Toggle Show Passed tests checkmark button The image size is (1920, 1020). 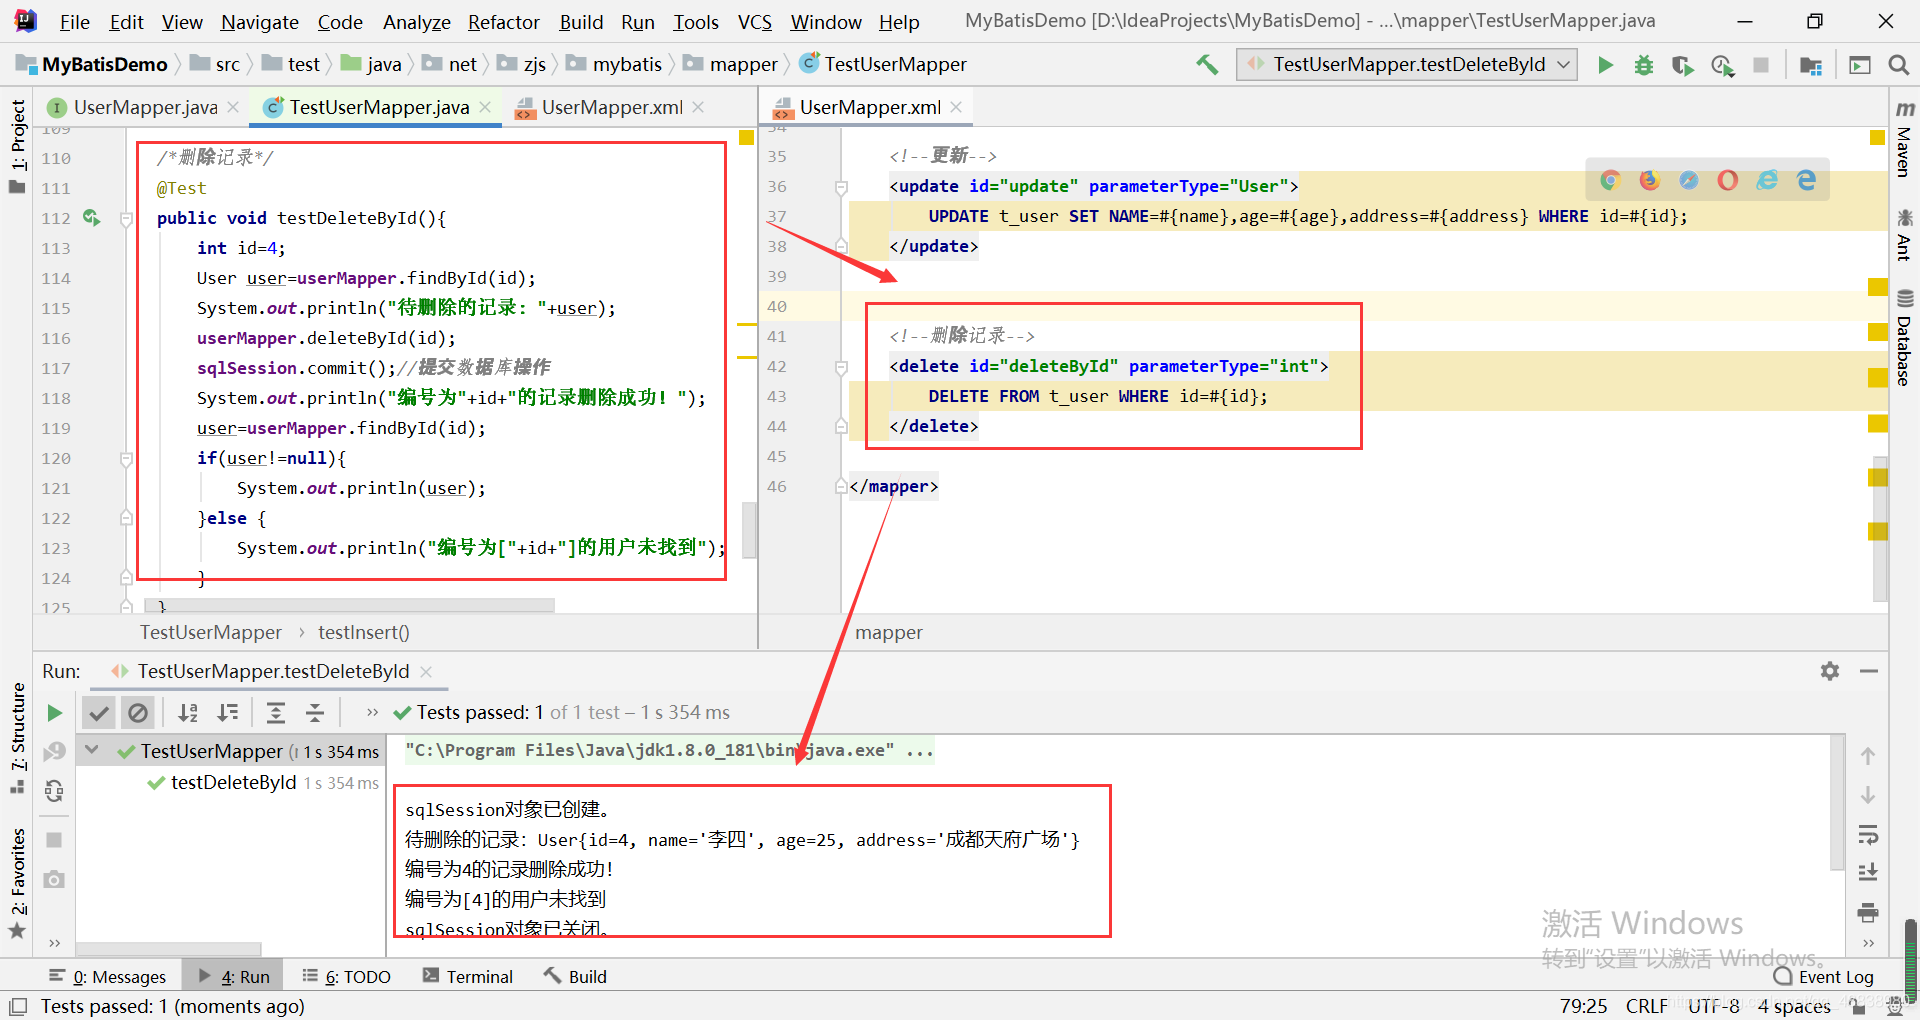[98, 713]
